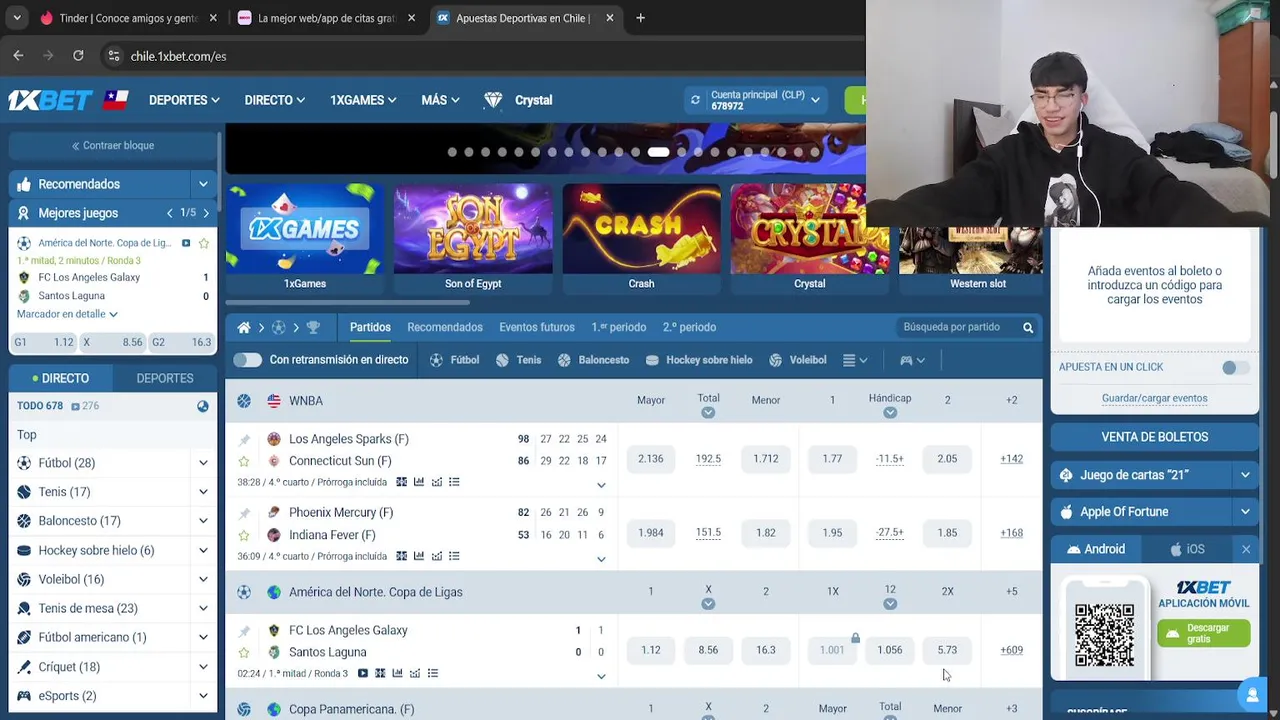Filter by Voleibol in sports bar
1280x720 pixels.
coord(797,360)
